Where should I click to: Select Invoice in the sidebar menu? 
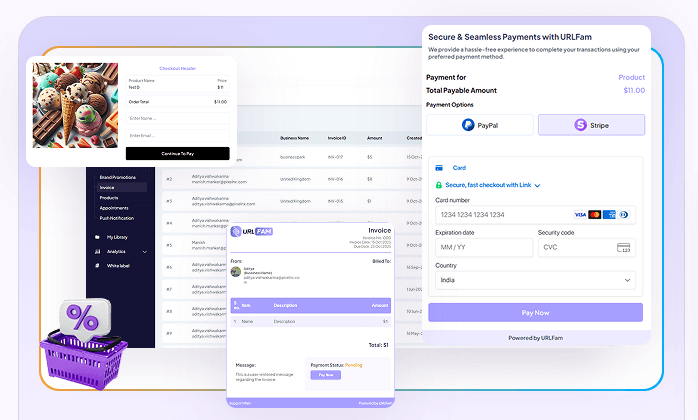pyautogui.click(x=107, y=187)
